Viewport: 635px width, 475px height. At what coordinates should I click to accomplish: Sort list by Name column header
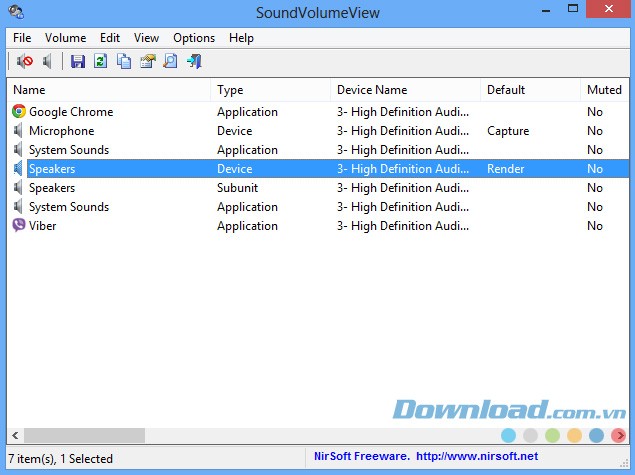[x=108, y=90]
